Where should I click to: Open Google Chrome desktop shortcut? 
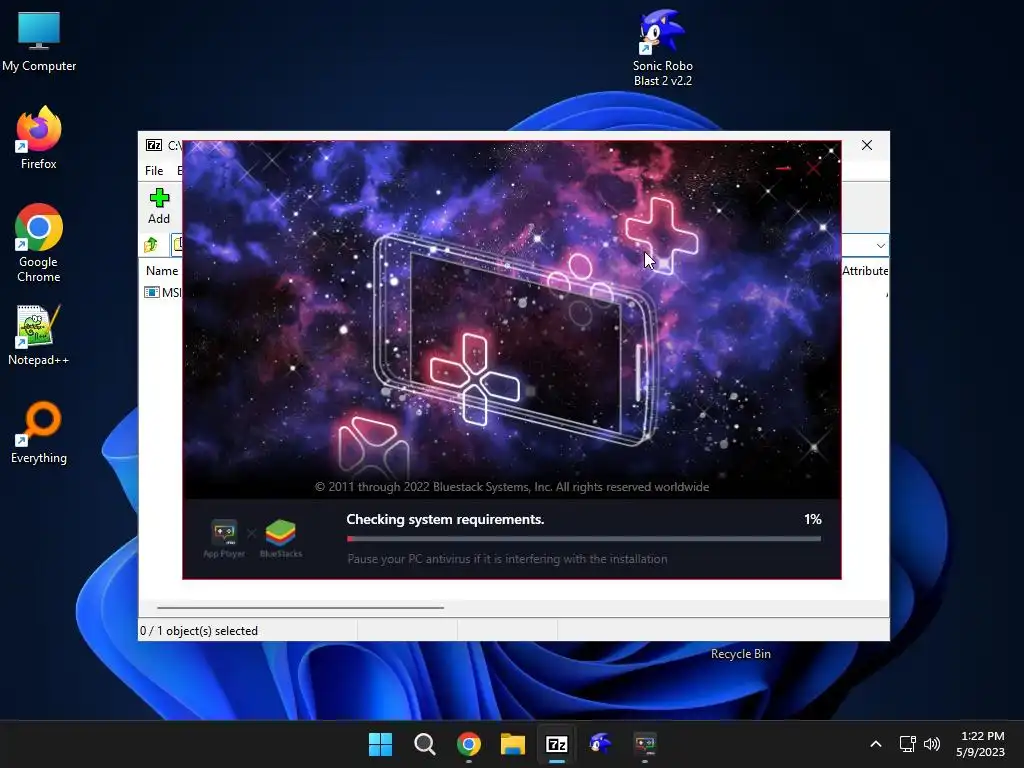click(39, 243)
